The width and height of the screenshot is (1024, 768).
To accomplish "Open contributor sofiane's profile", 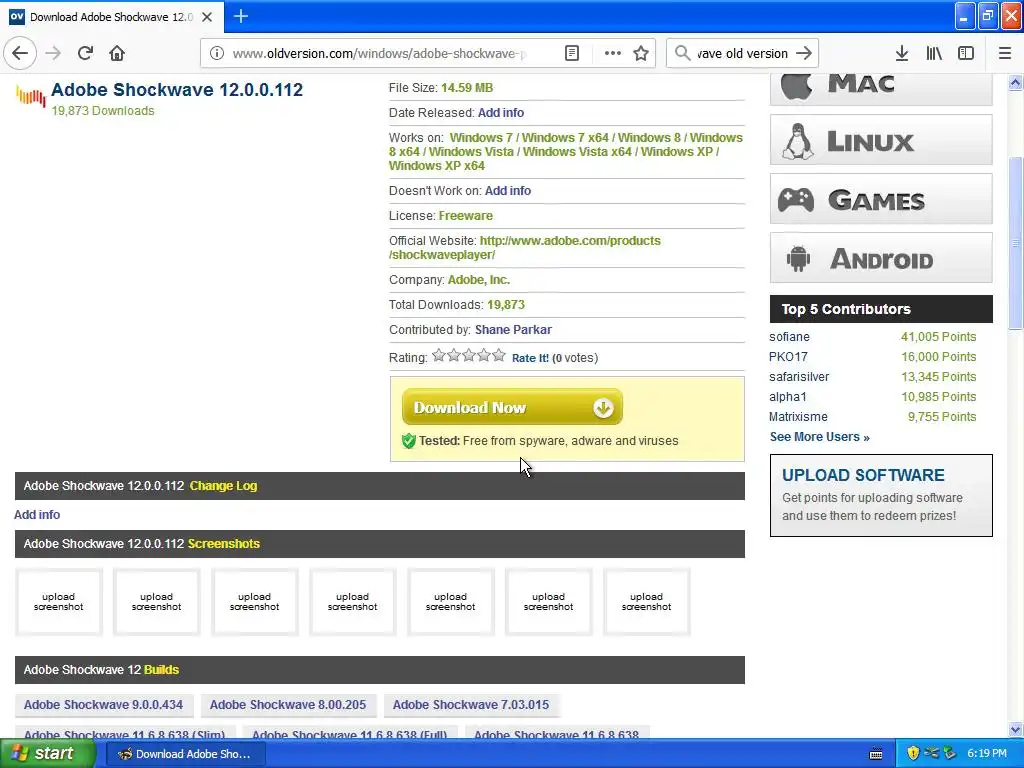I will point(790,337).
